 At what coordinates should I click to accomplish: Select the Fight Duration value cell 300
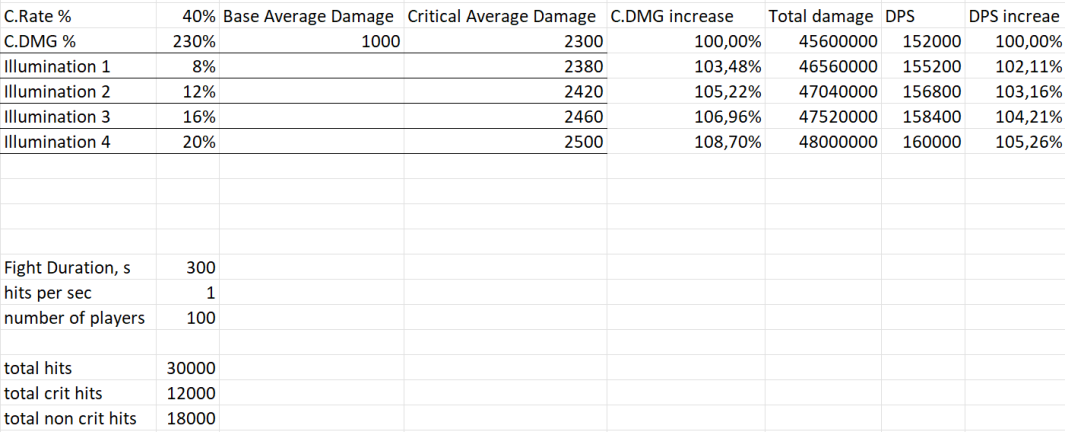click(201, 268)
